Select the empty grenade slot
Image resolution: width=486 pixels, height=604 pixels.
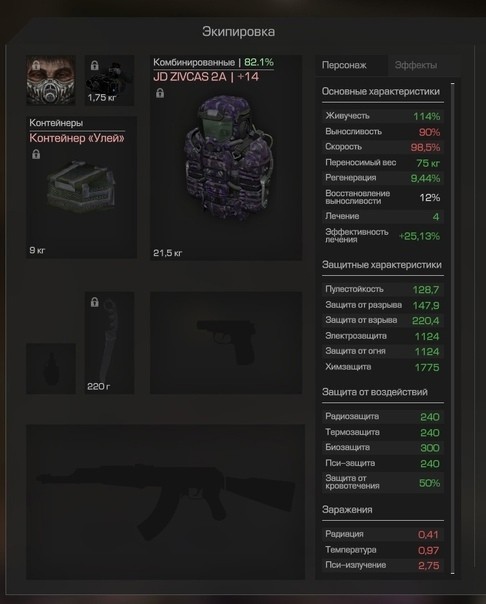pyautogui.click(x=51, y=369)
